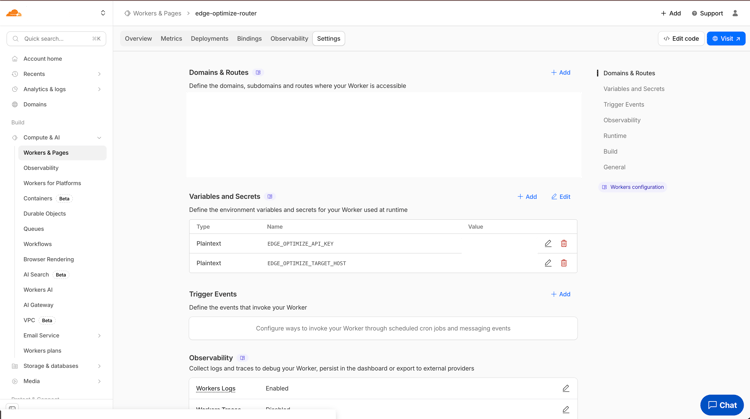Viewport: 750px width, 419px height.
Task: Click the Account home house icon
Action: (15, 58)
